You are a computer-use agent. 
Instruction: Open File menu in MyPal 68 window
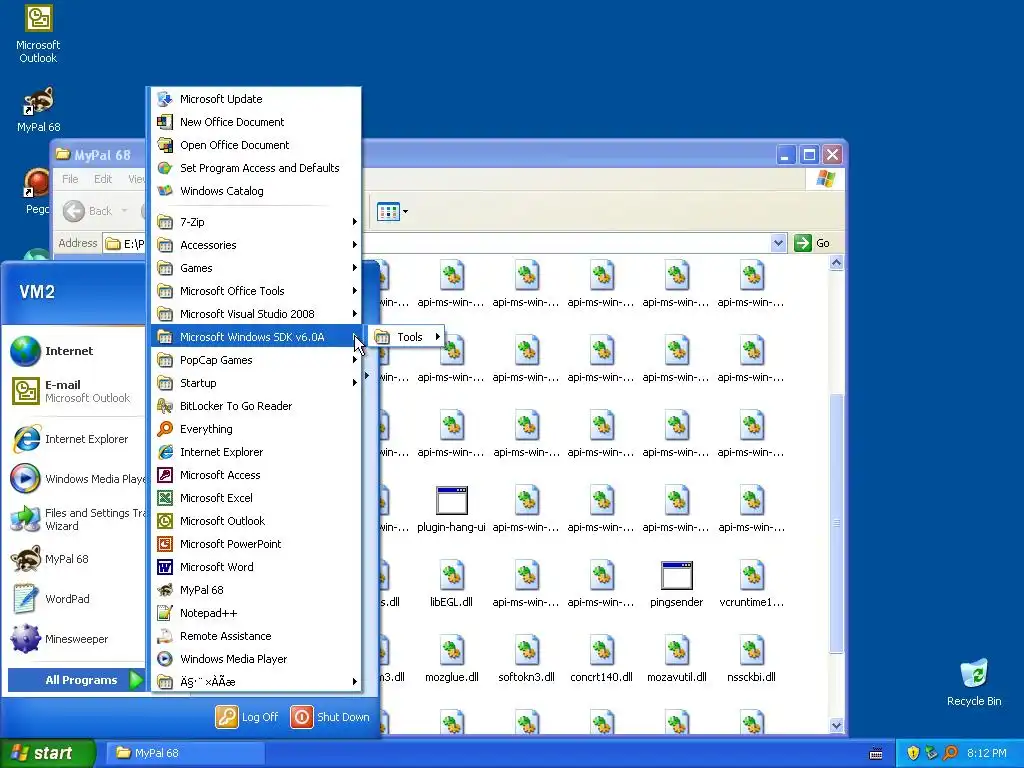pos(70,179)
